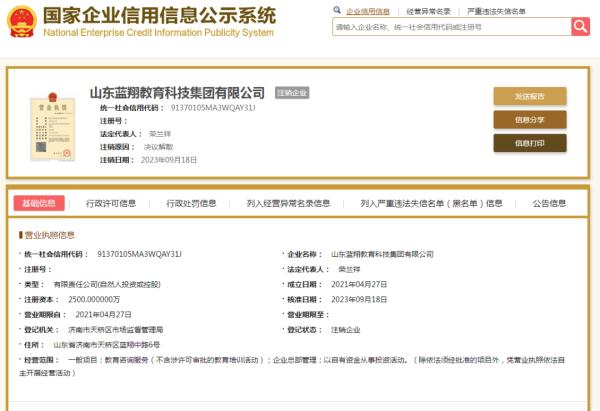Switch to the 行政许可信息 tab
The width and height of the screenshot is (600, 411).
coord(111,203)
